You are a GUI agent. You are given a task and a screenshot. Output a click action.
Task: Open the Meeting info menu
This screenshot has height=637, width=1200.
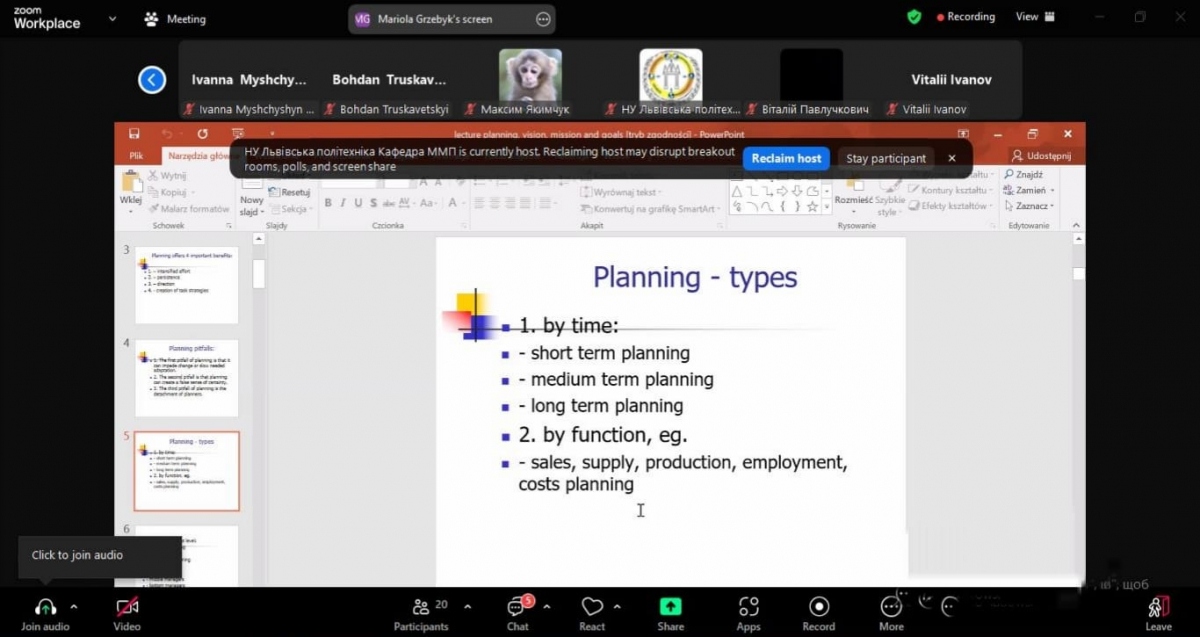[176, 18]
